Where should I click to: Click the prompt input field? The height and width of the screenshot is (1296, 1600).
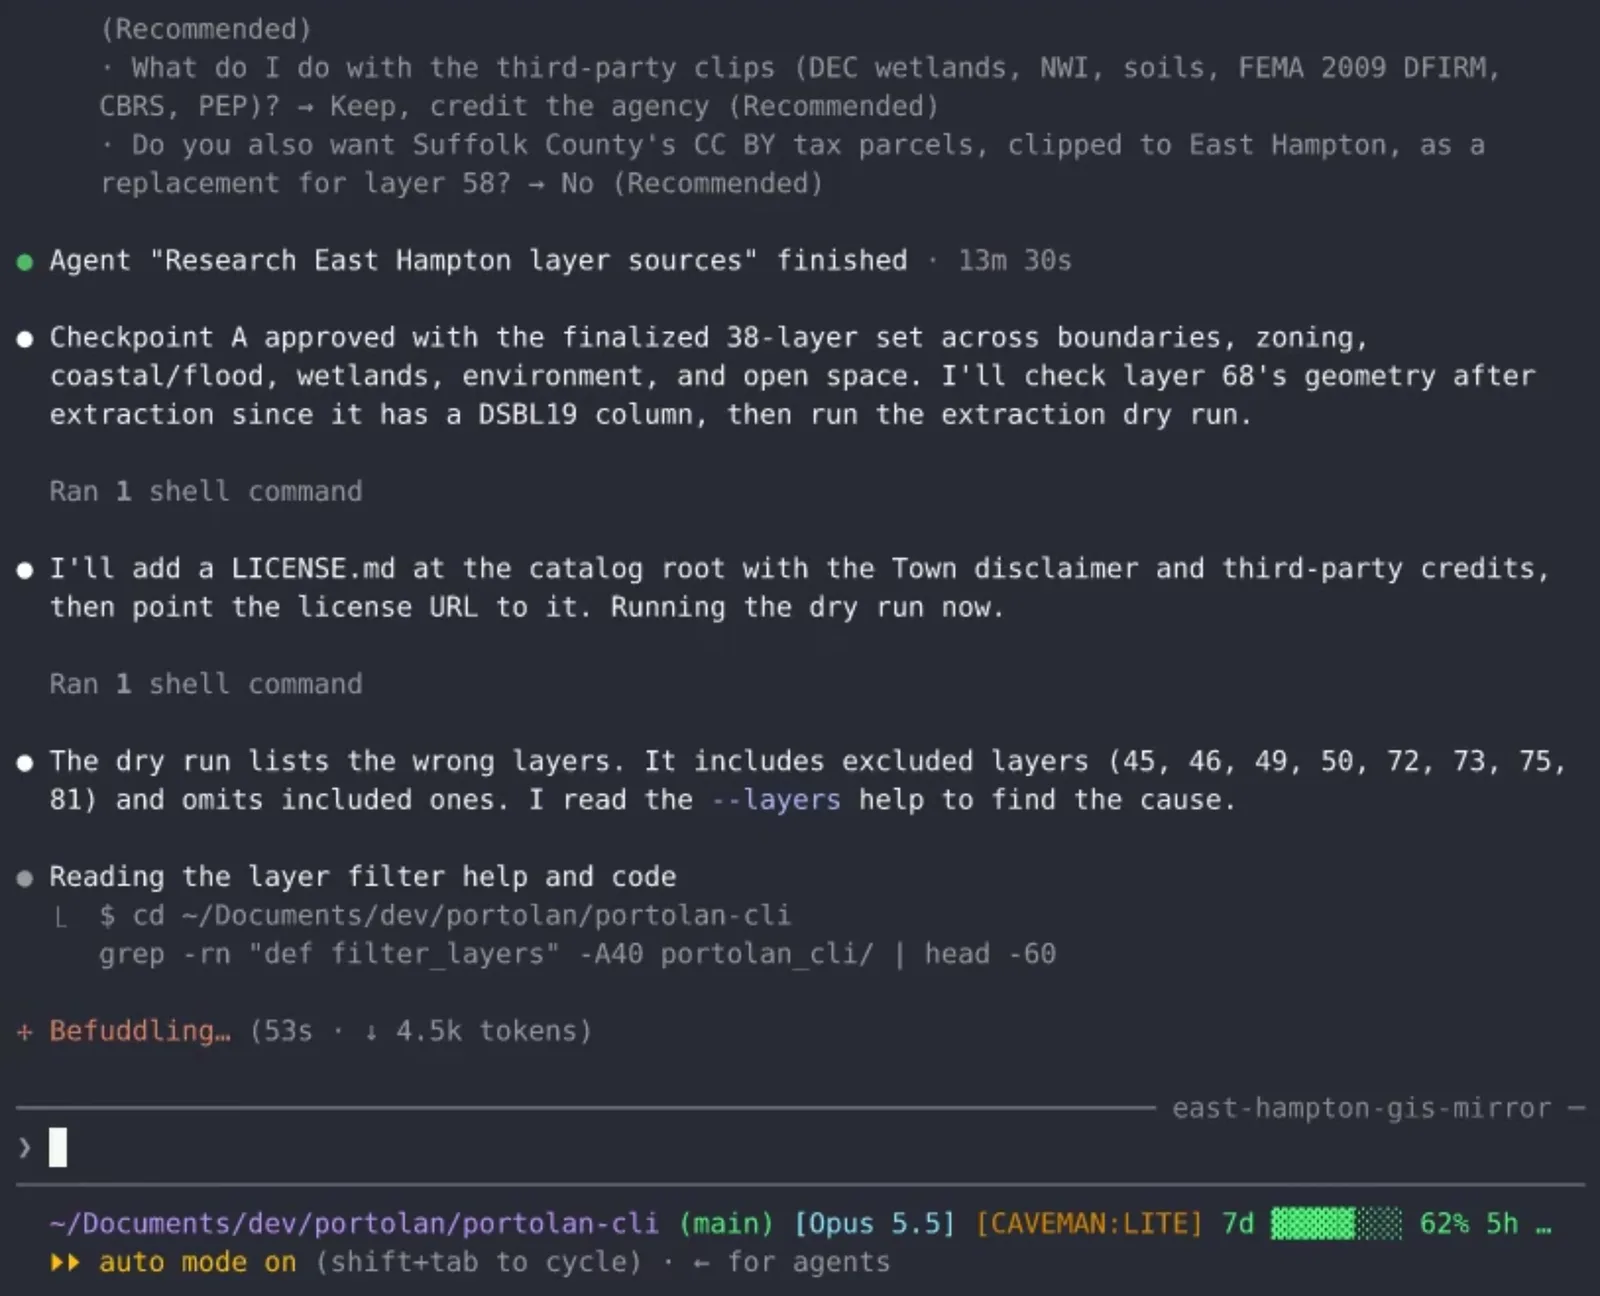pos(800,1148)
